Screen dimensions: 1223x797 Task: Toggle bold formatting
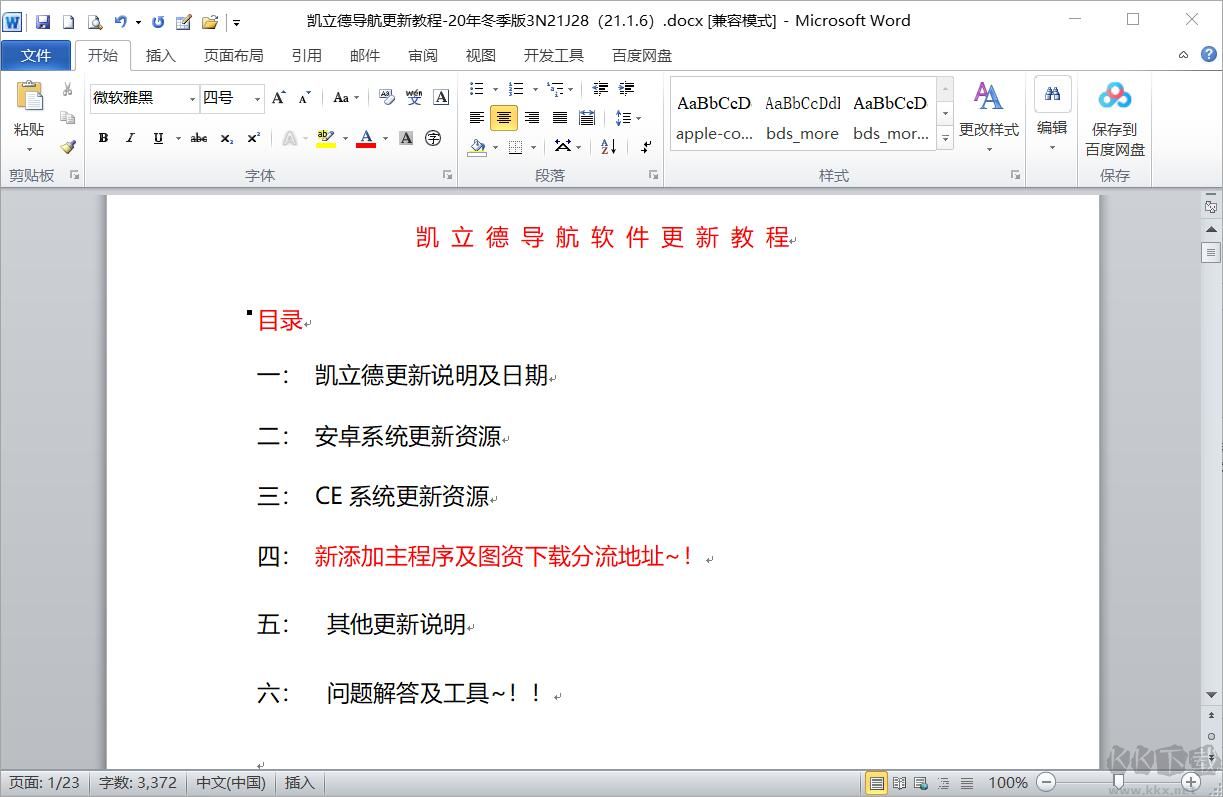click(x=103, y=137)
